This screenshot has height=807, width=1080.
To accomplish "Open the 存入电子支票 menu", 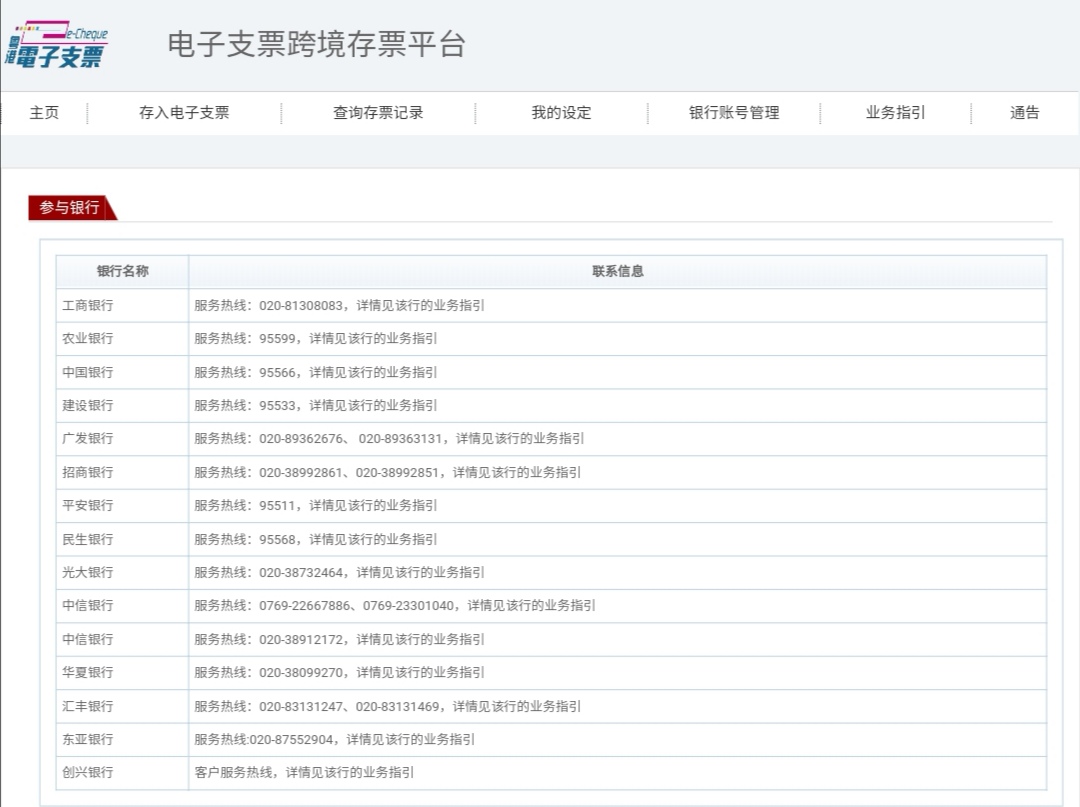I will tap(184, 113).
